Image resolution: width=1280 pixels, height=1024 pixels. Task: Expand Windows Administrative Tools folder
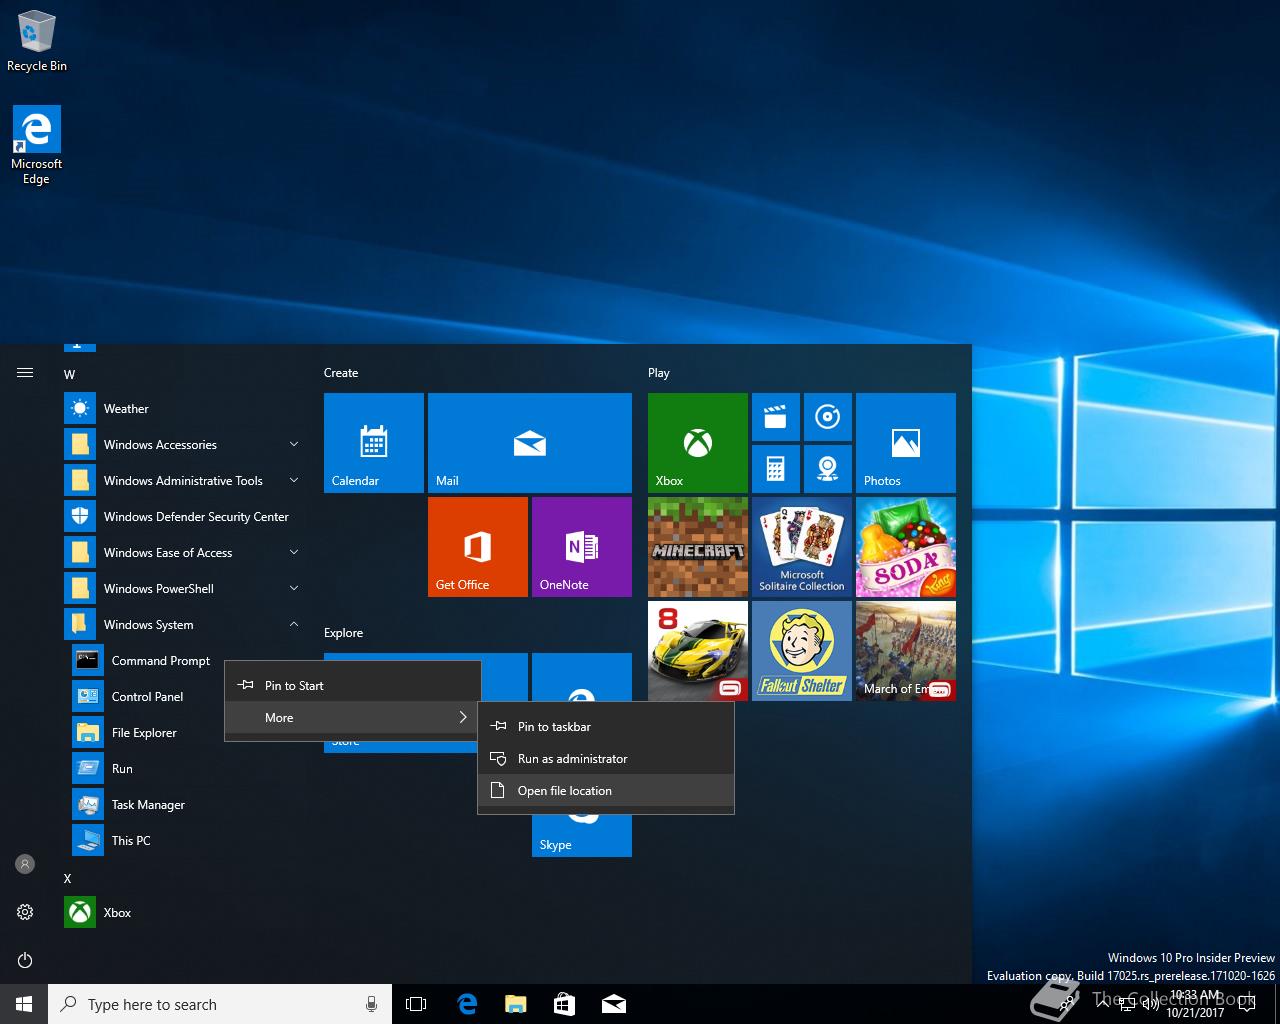pyautogui.click(x=183, y=481)
